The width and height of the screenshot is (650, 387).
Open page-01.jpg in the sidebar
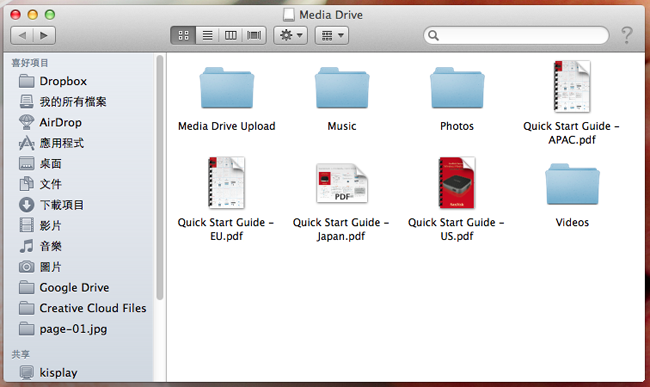79,329
